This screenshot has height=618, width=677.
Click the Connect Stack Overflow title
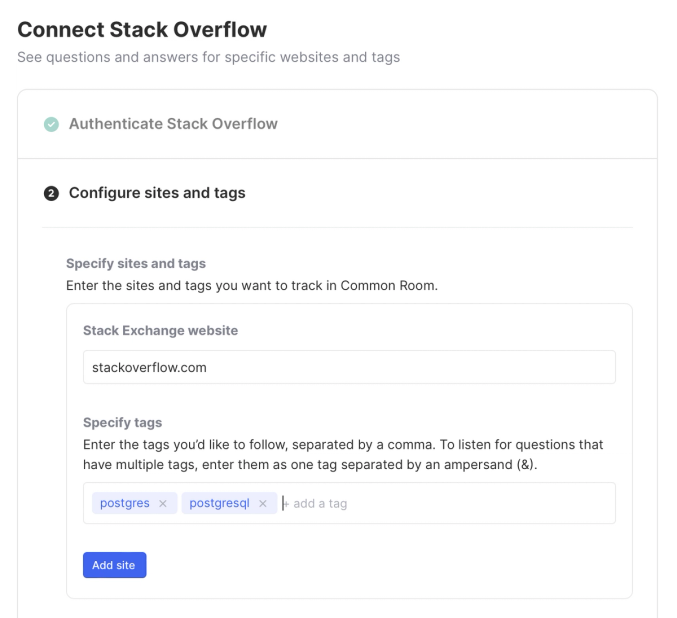[142, 30]
